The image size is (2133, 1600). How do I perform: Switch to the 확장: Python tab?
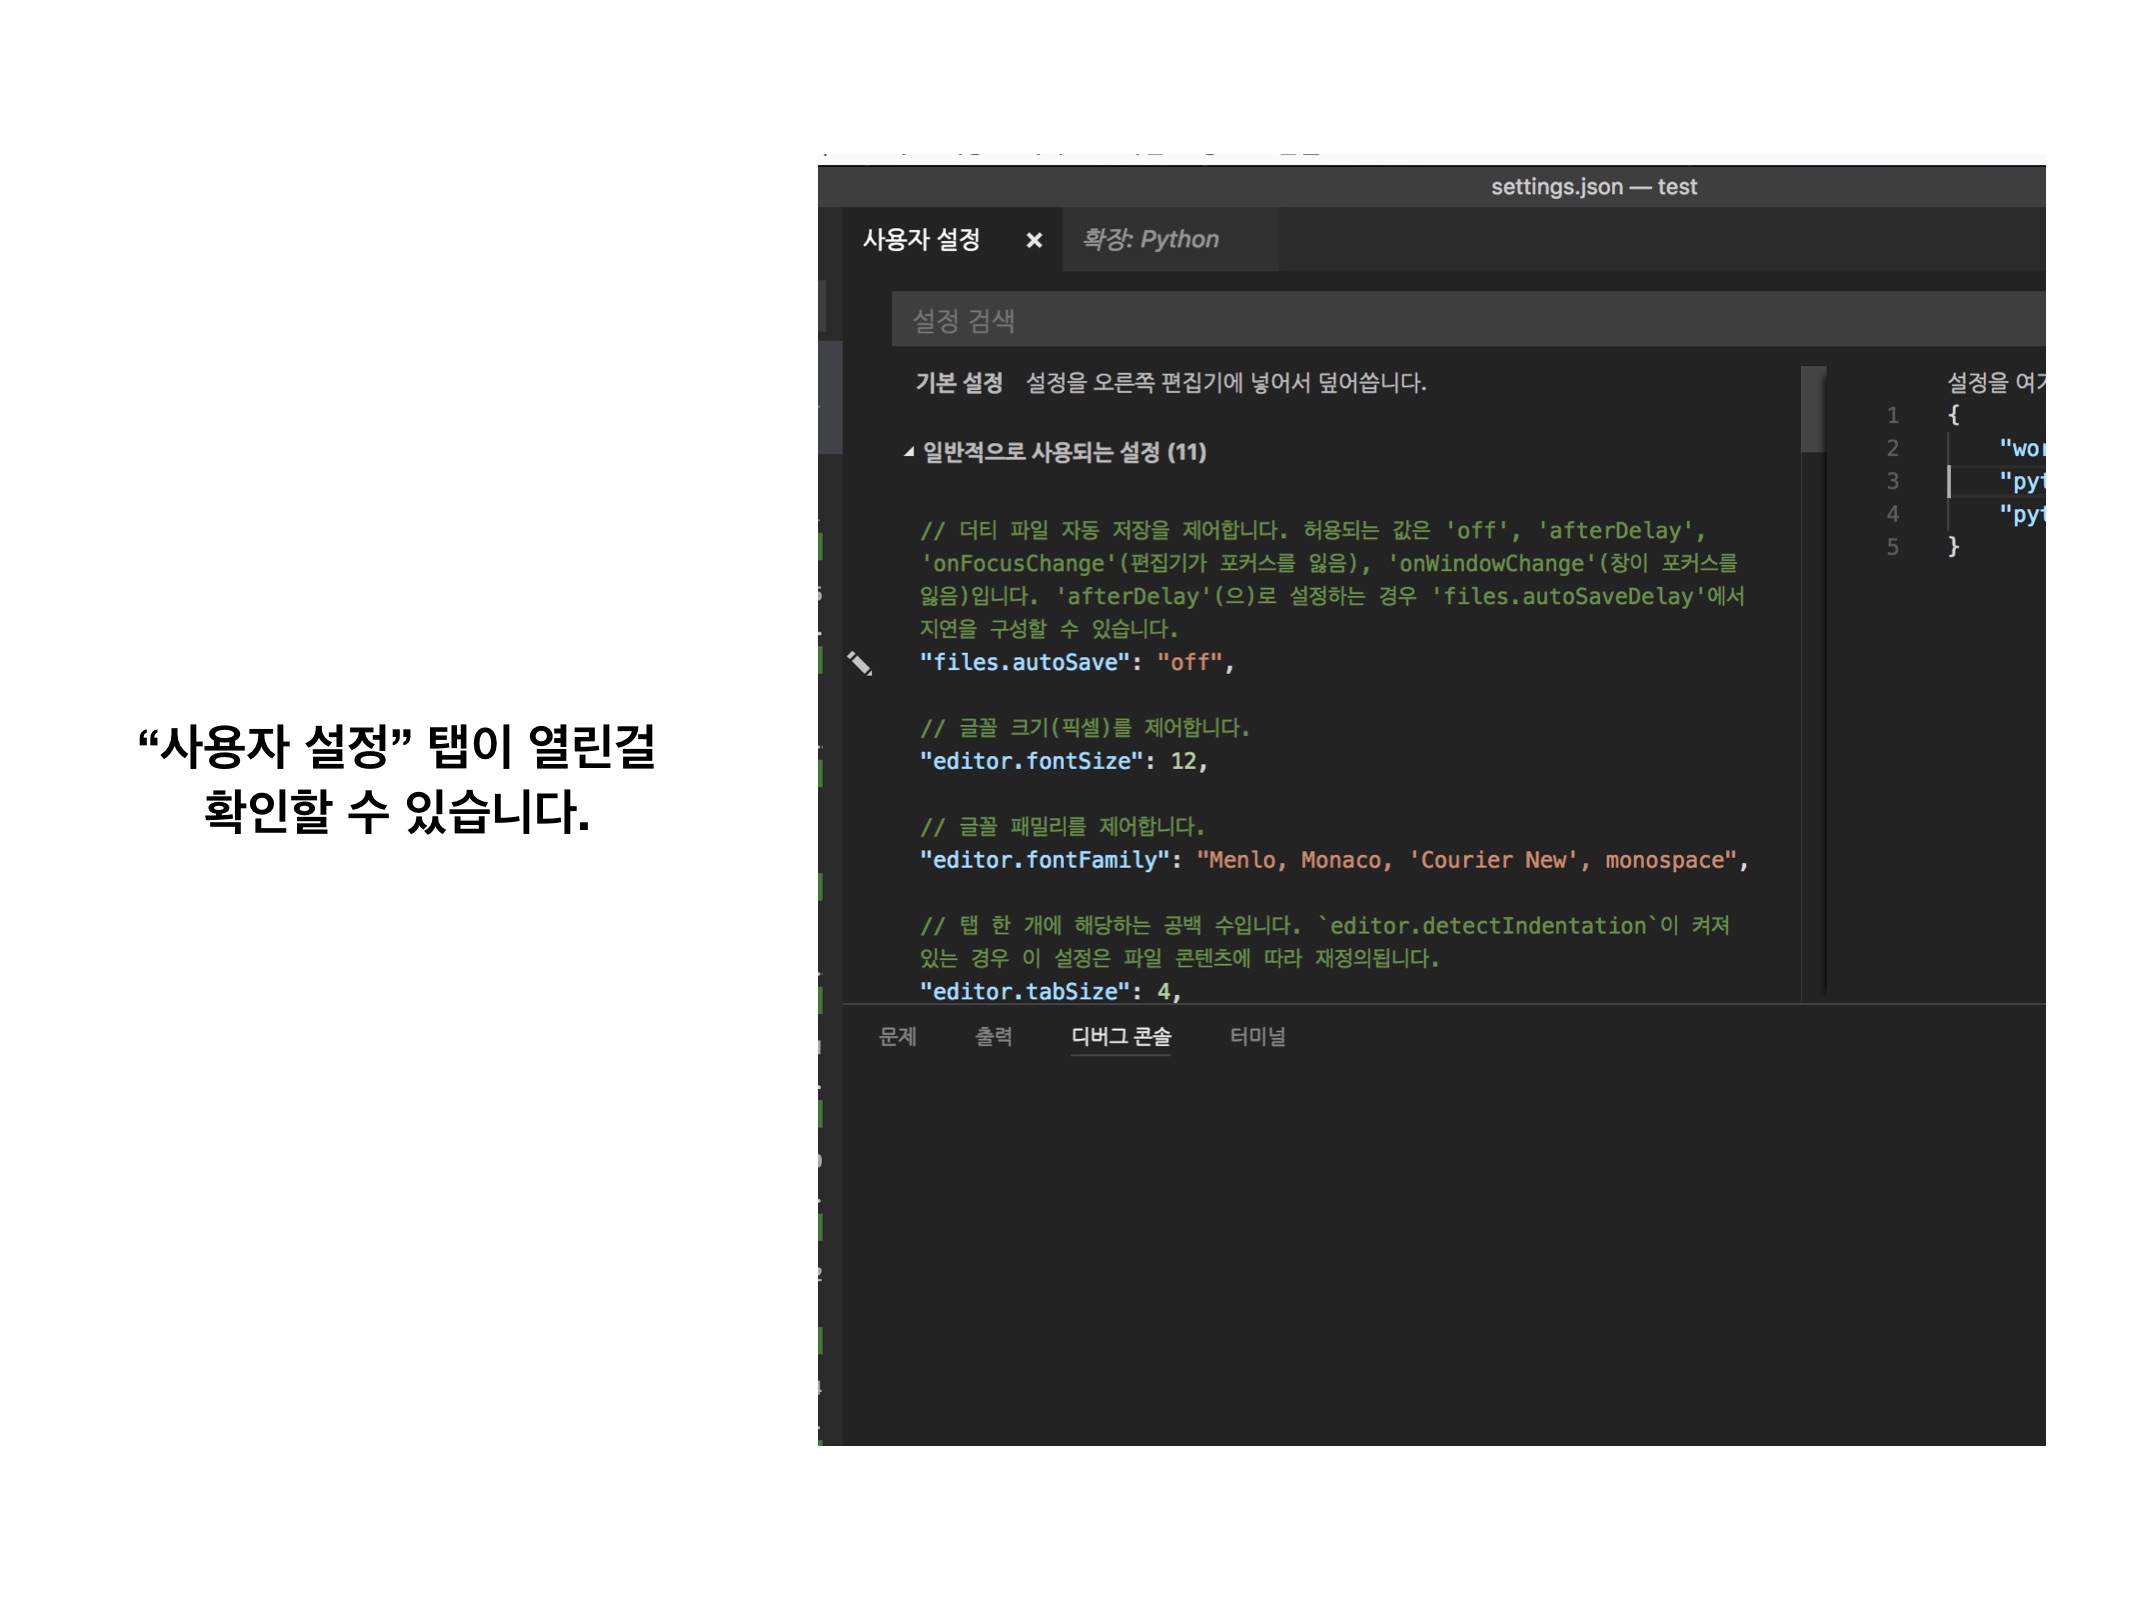(x=1150, y=240)
